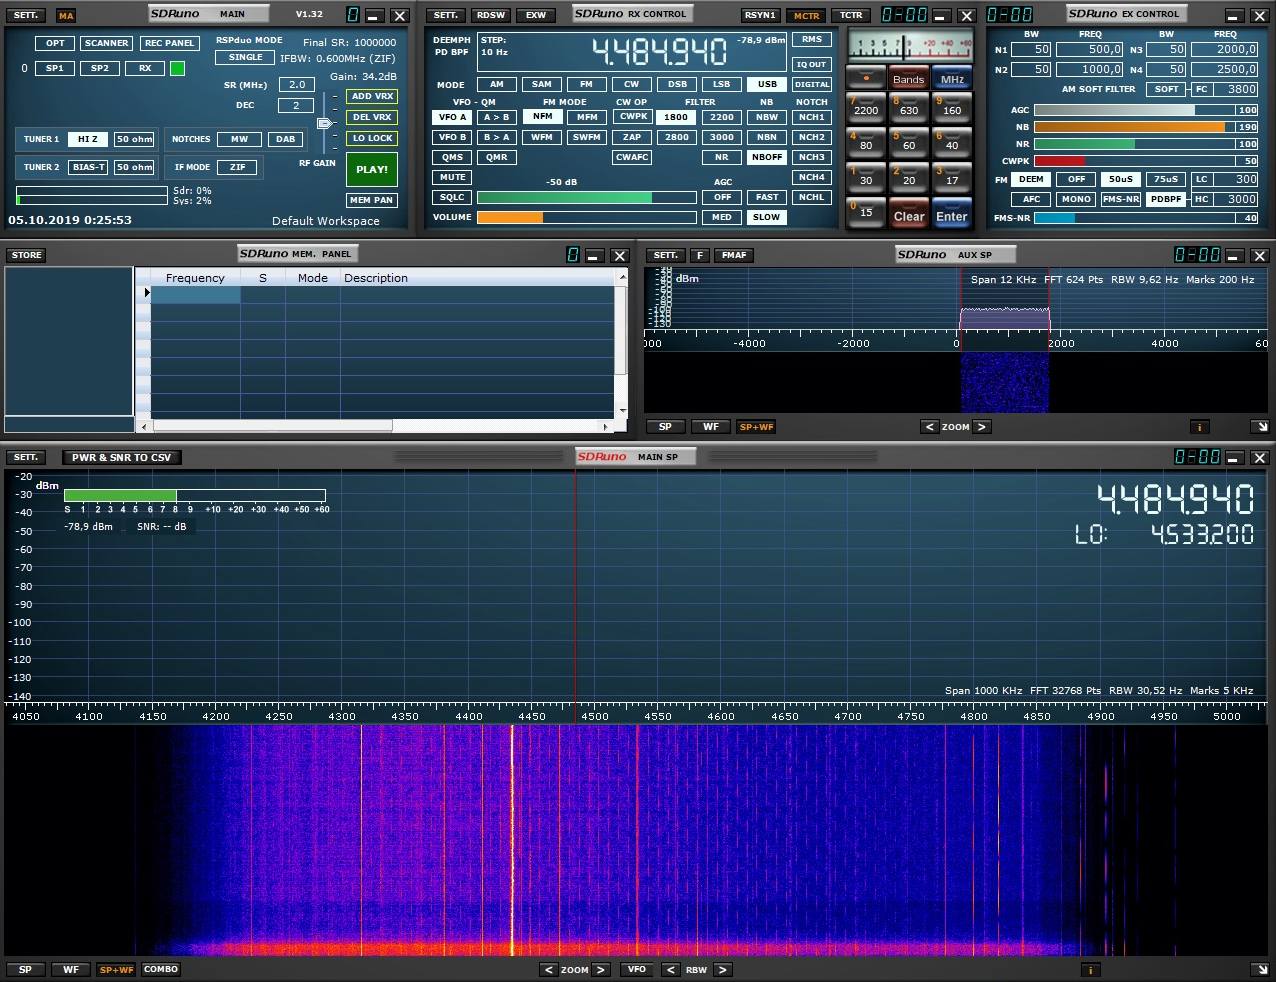This screenshot has width=1276, height=982.
Task: Select the 20 band key on keypad
Action: (x=908, y=178)
